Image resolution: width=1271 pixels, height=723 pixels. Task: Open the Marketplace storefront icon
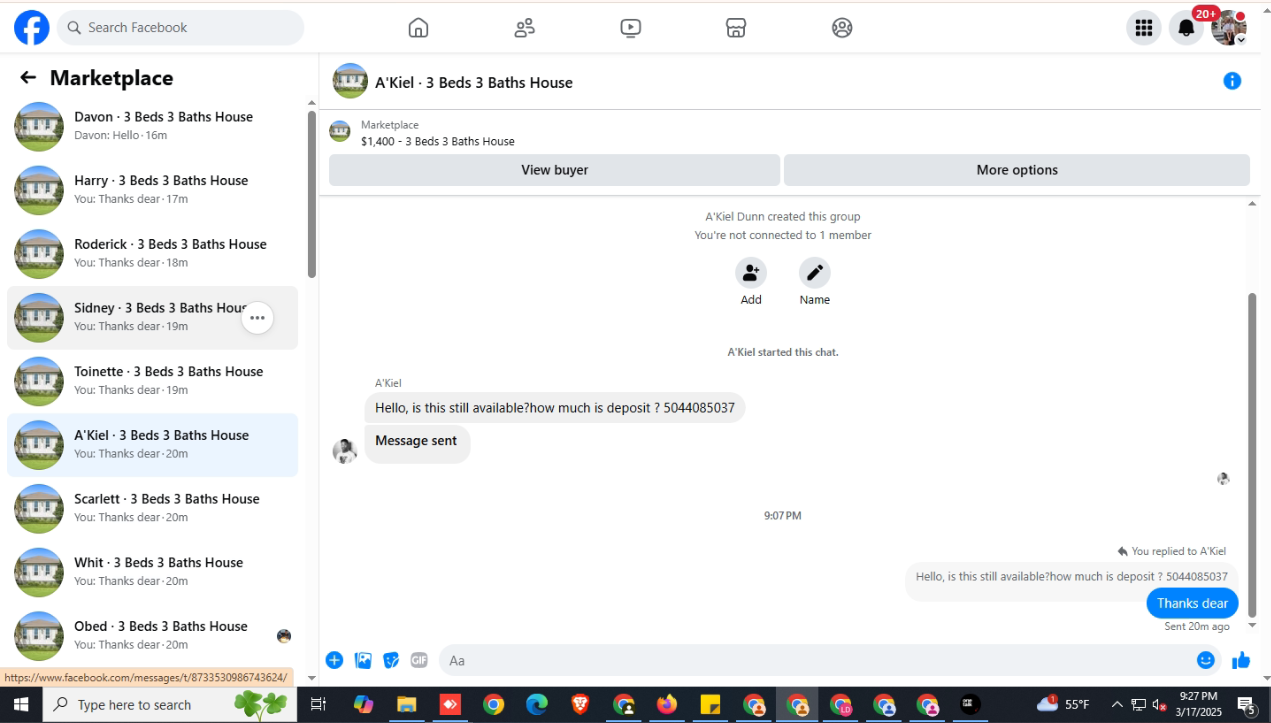tap(736, 28)
